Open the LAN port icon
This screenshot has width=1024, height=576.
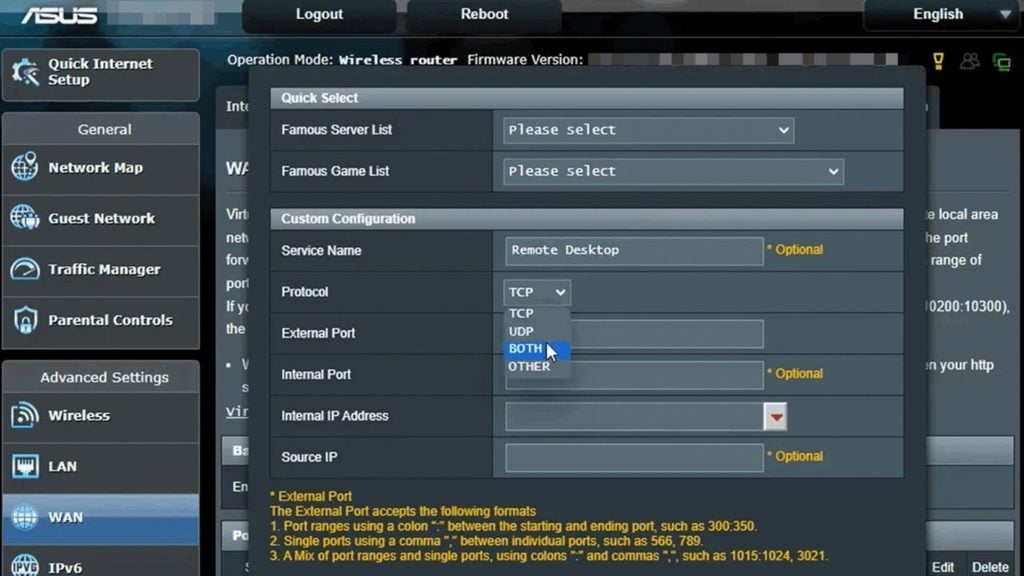25,466
